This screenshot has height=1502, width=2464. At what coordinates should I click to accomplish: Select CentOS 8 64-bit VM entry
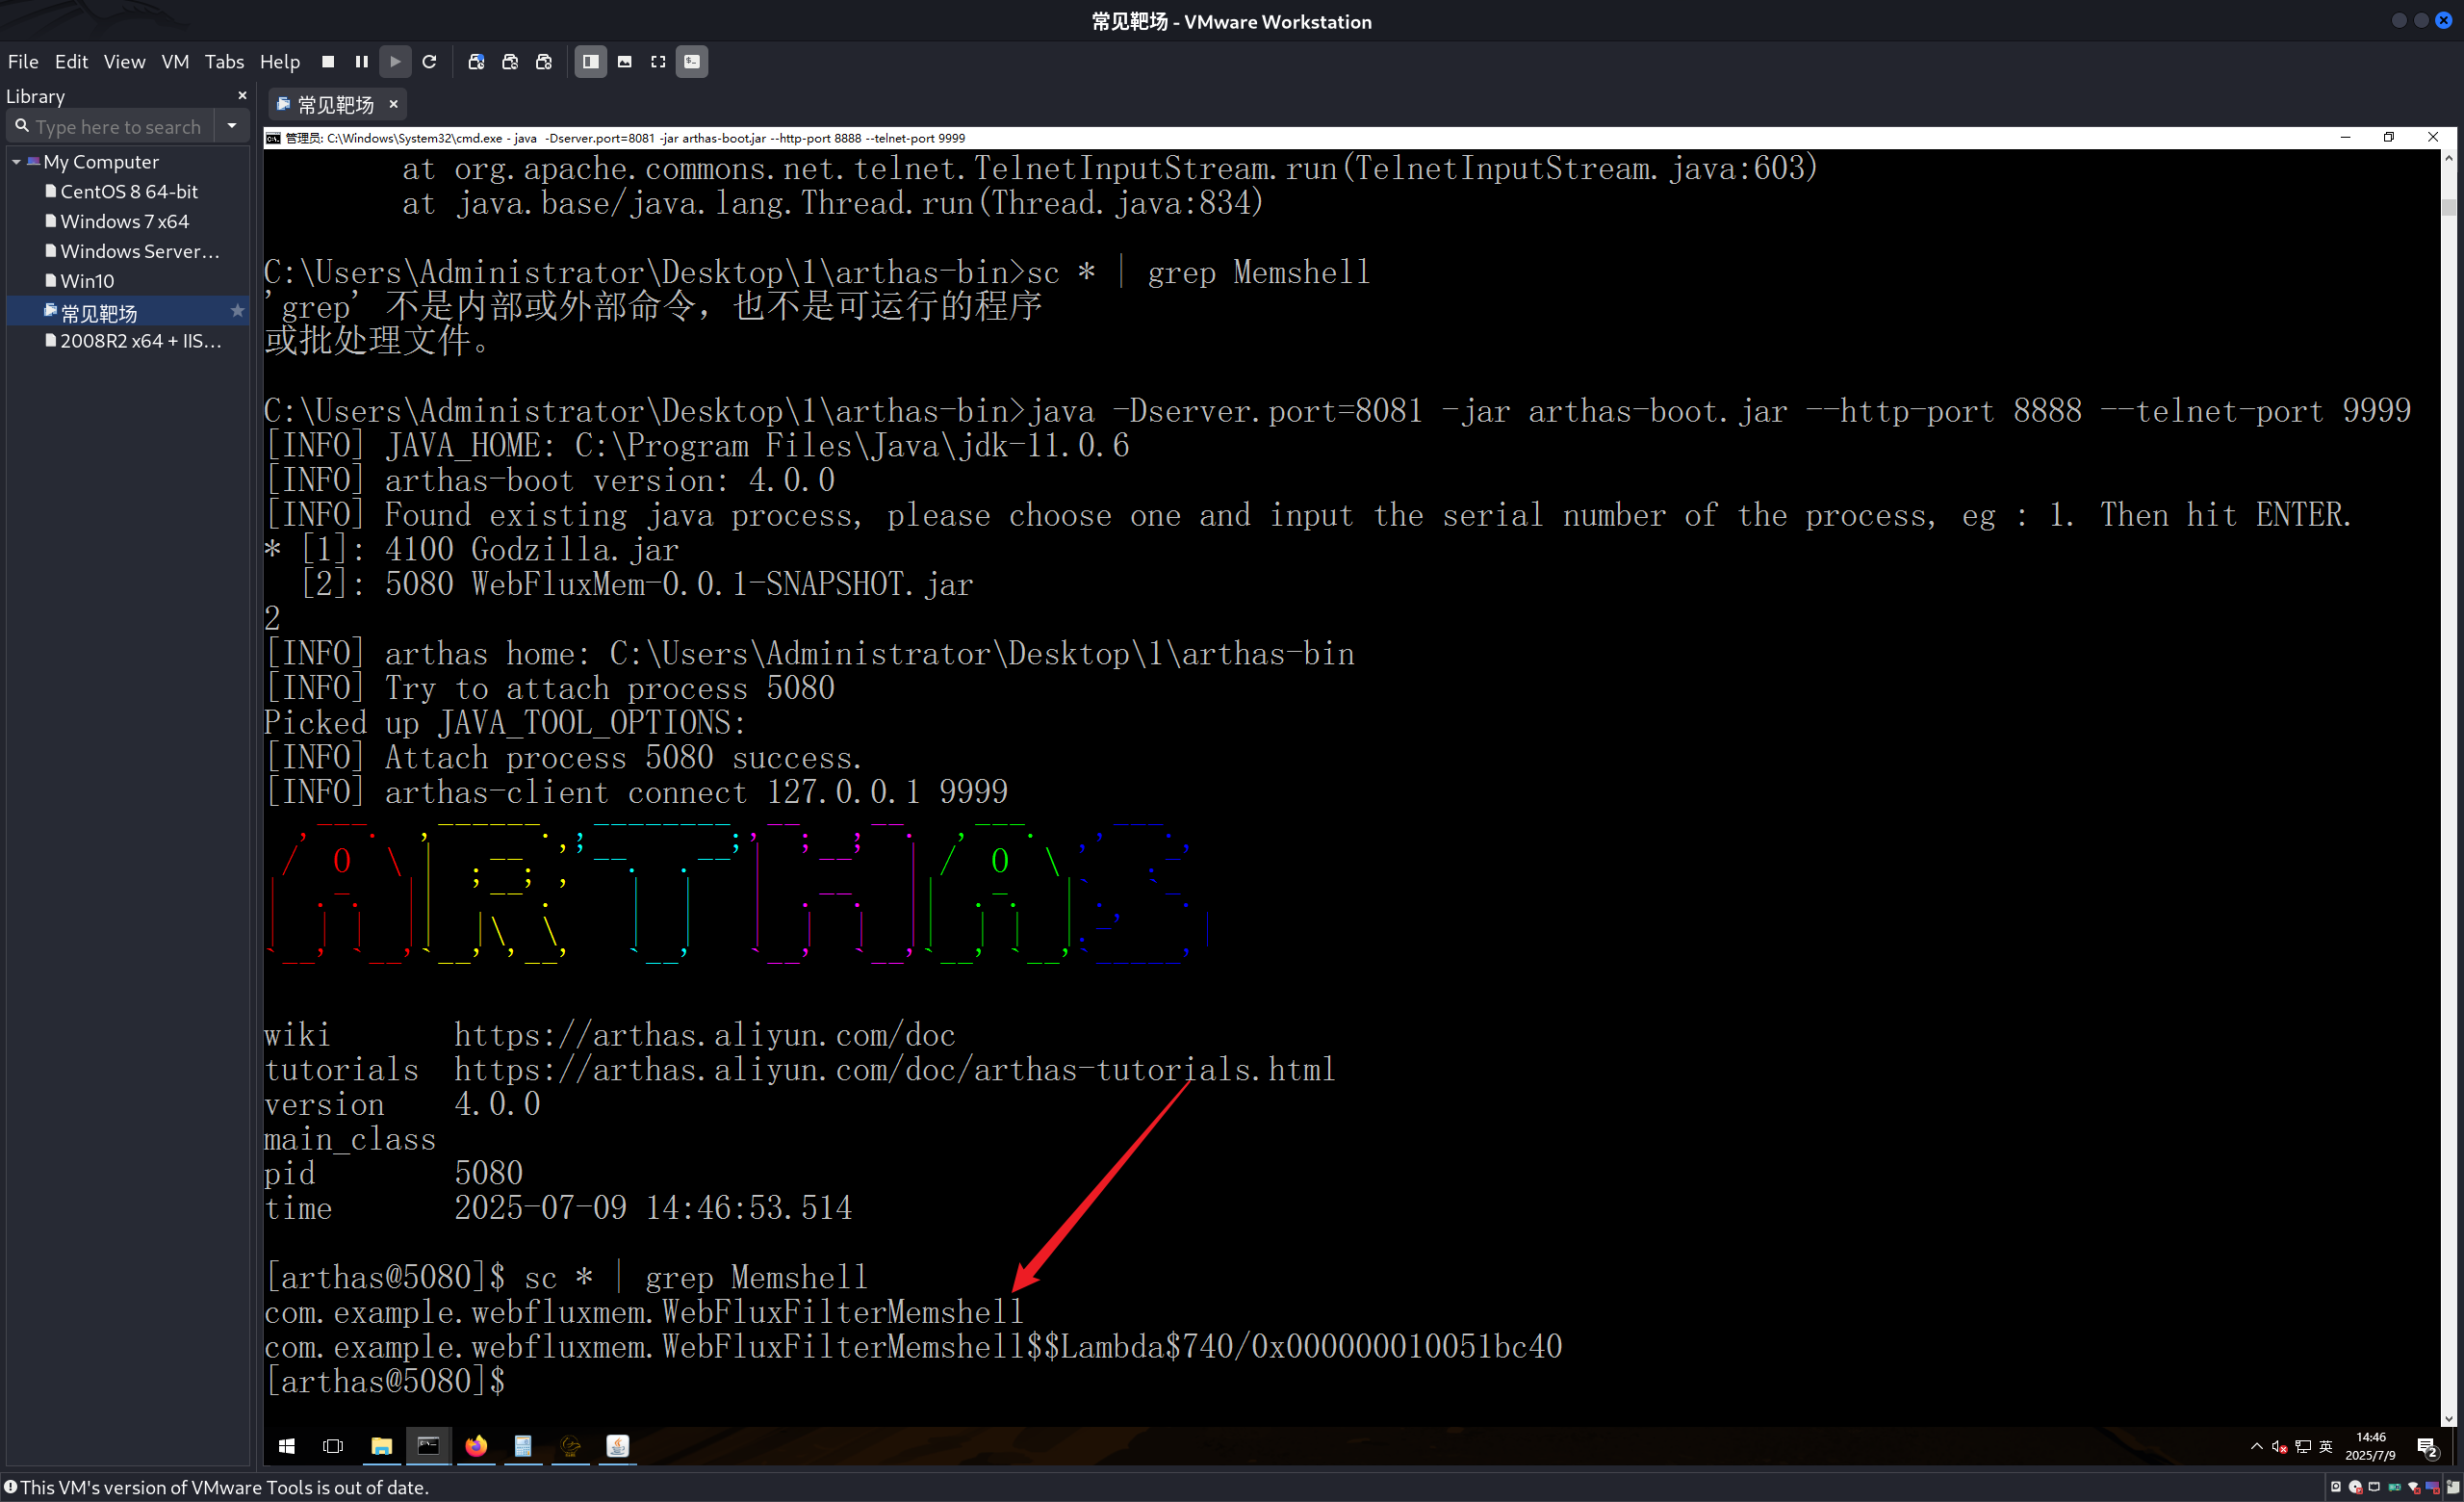[x=129, y=191]
